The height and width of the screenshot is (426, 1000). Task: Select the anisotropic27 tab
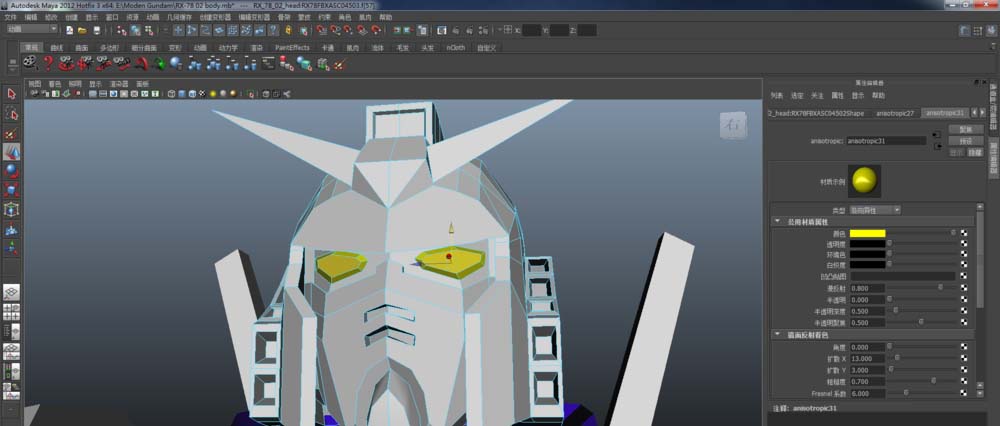(894, 113)
